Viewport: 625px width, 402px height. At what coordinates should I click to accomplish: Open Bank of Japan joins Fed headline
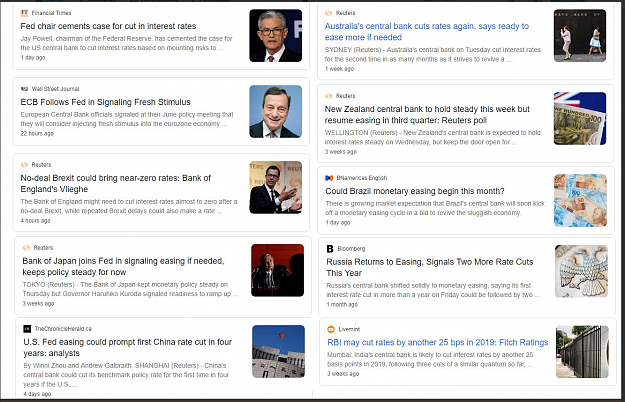[123, 266]
